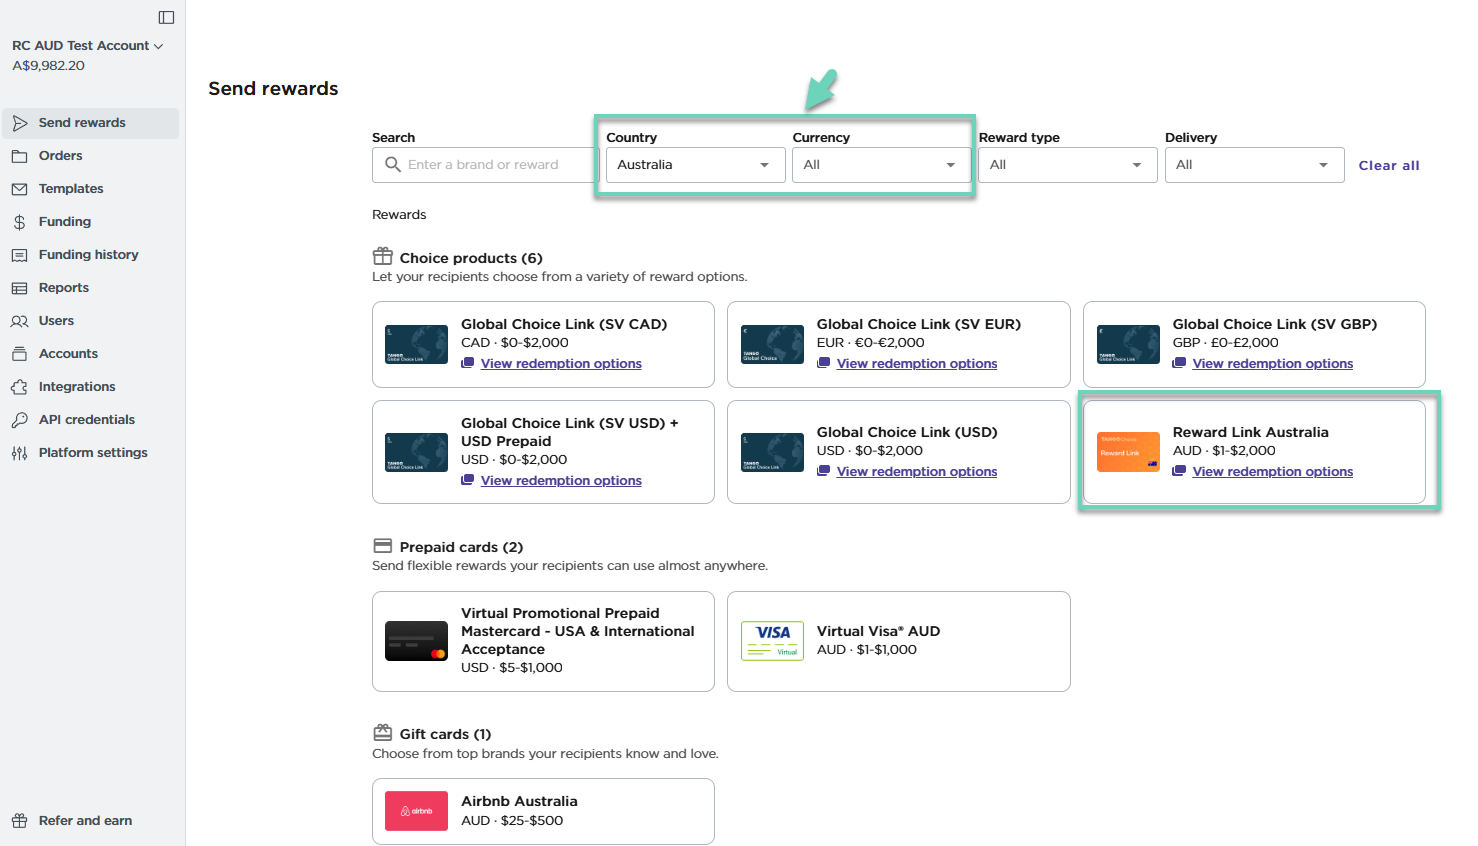This screenshot has width=1478, height=846.
Task: Click the Templates envelope icon
Action: (x=20, y=189)
